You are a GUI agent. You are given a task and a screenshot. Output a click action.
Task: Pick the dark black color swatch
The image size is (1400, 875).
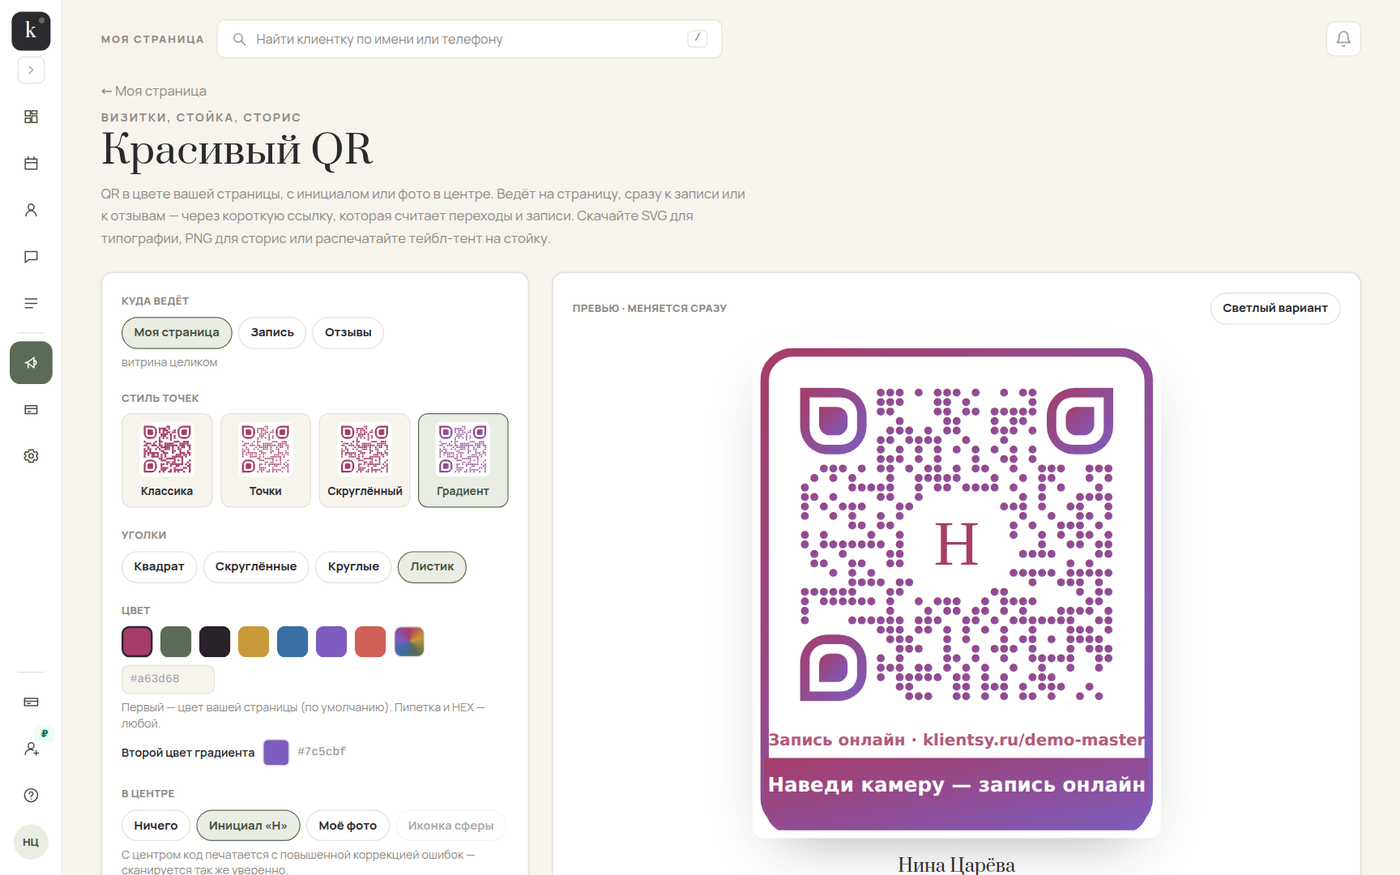(215, 641)
